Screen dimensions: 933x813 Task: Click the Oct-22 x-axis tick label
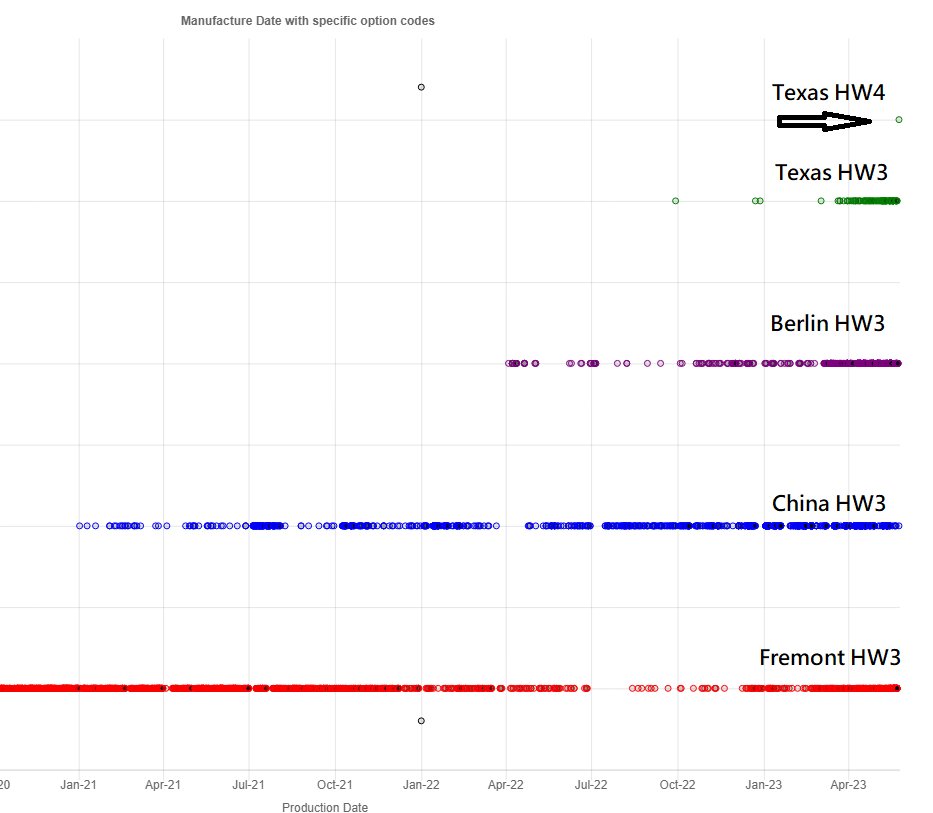click(x=677, y=785)
